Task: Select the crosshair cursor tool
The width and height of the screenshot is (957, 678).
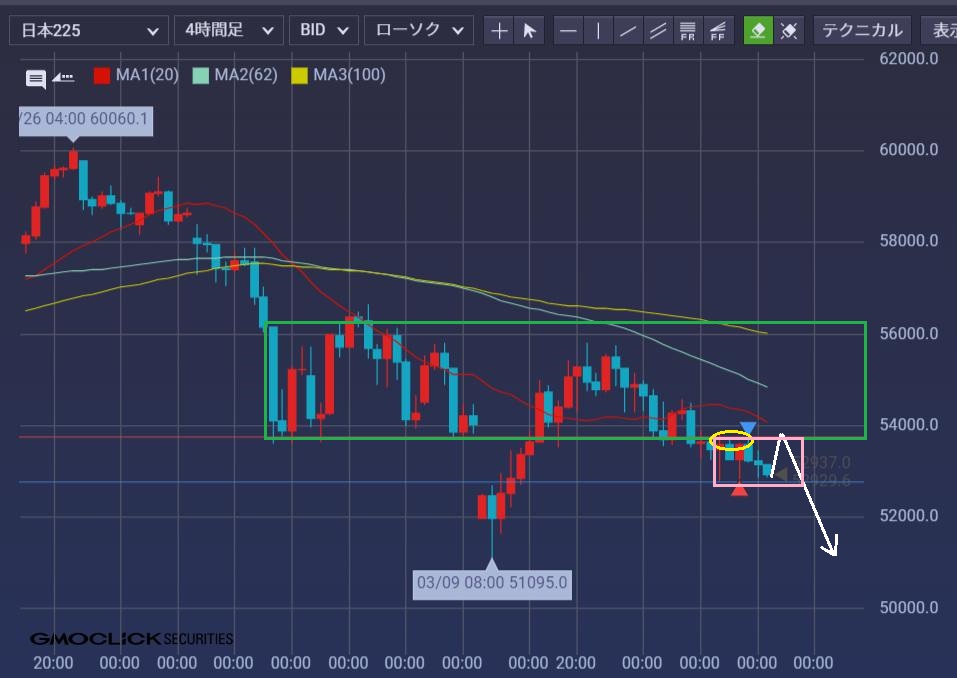Action: point(499,31)
